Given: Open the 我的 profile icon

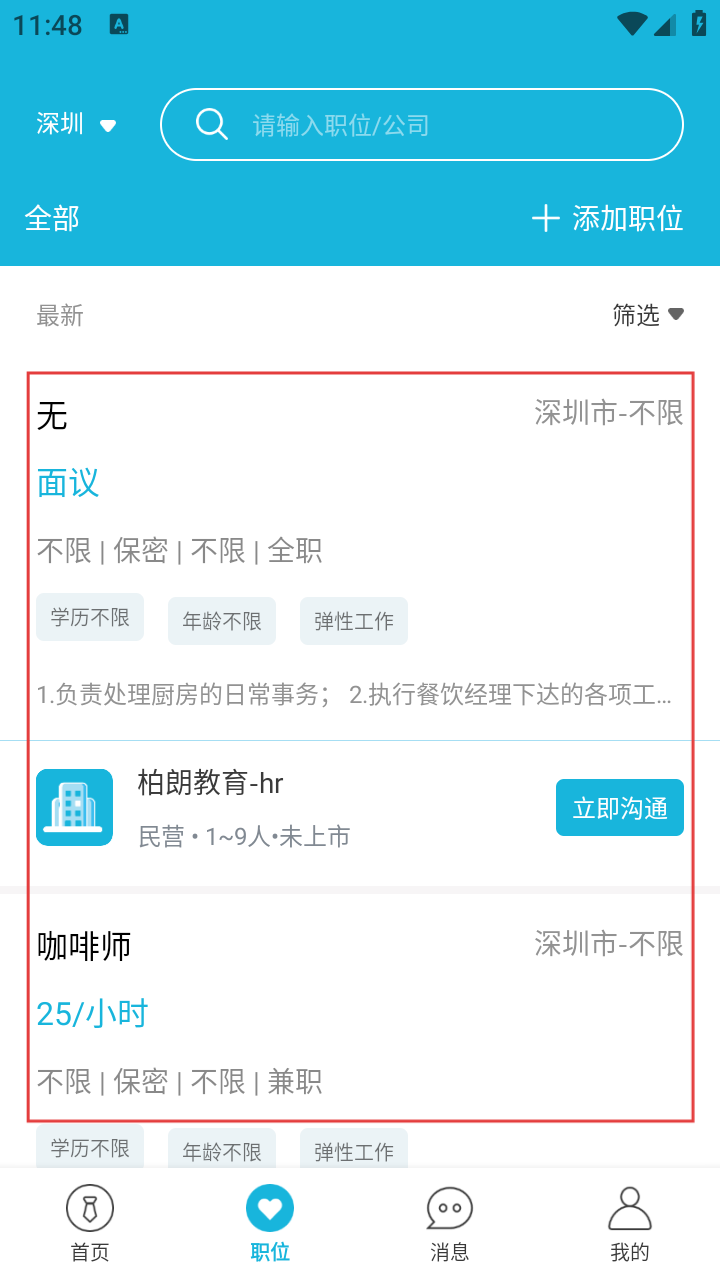Looking at the screenshot, I should (x=629, y=1208).
